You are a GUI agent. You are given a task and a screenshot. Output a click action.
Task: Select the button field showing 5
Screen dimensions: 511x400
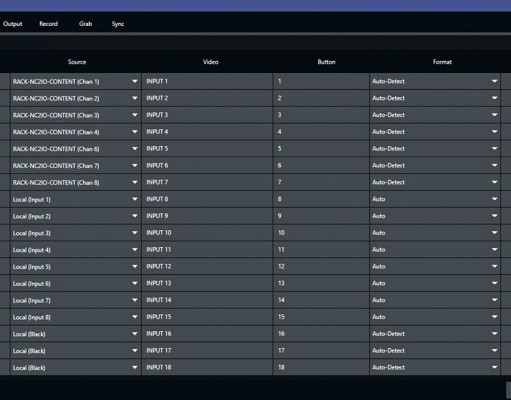tap(321, 149)
